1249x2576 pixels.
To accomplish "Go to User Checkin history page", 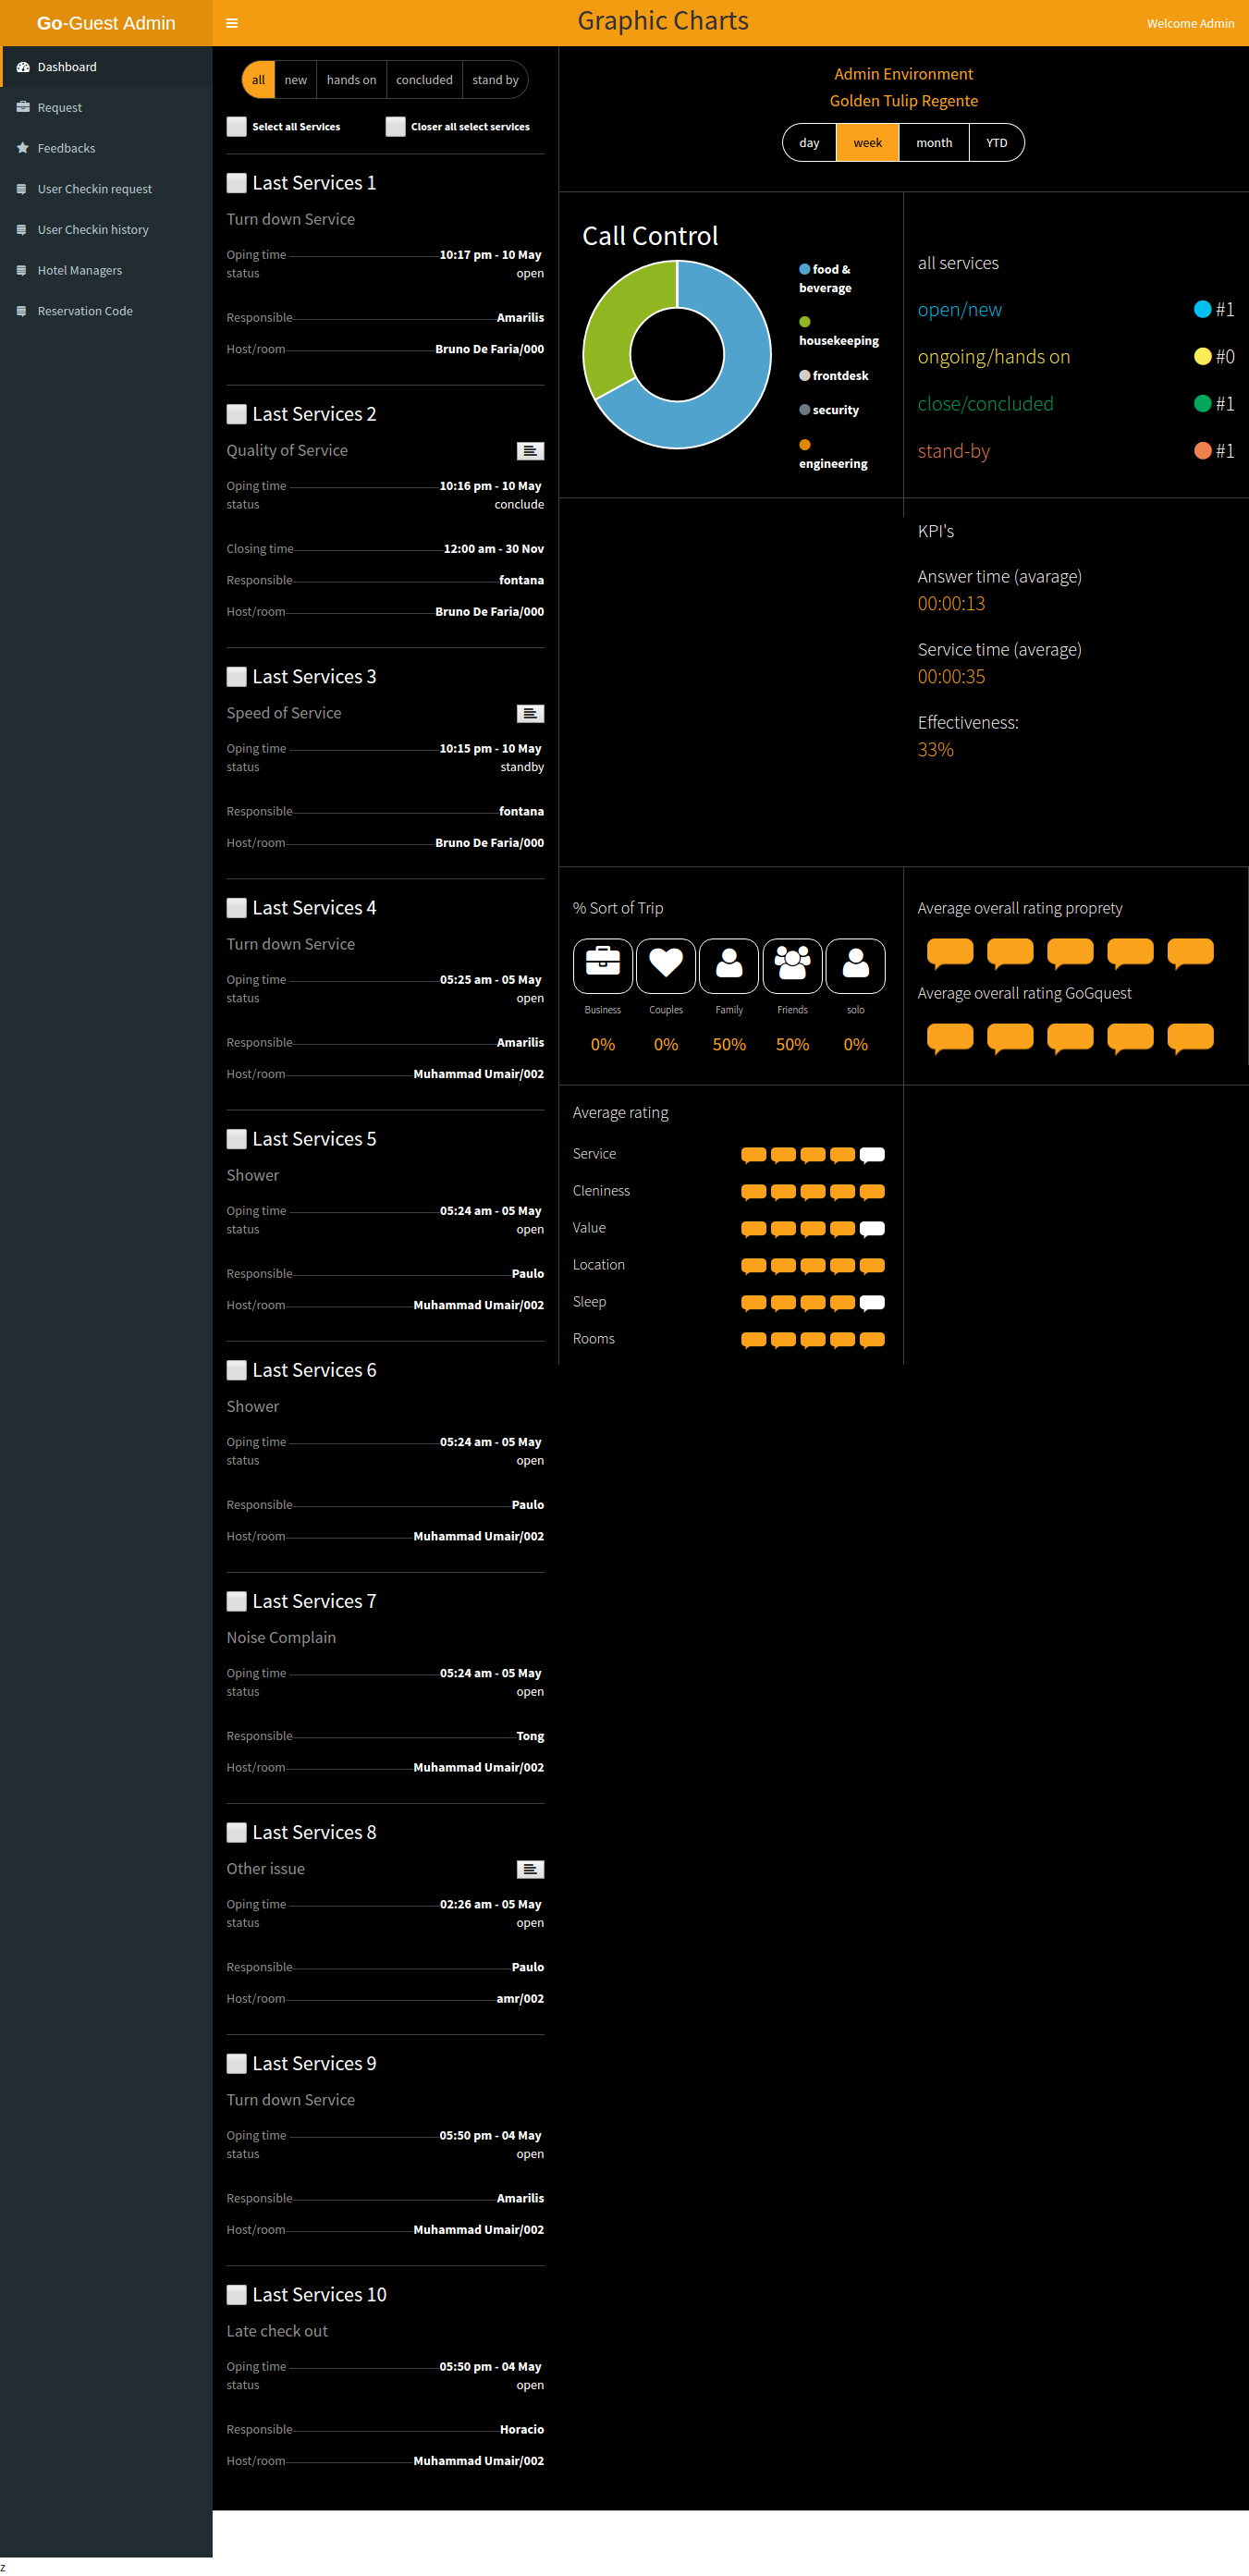I will pyautogui.click(x=93, y=230).
